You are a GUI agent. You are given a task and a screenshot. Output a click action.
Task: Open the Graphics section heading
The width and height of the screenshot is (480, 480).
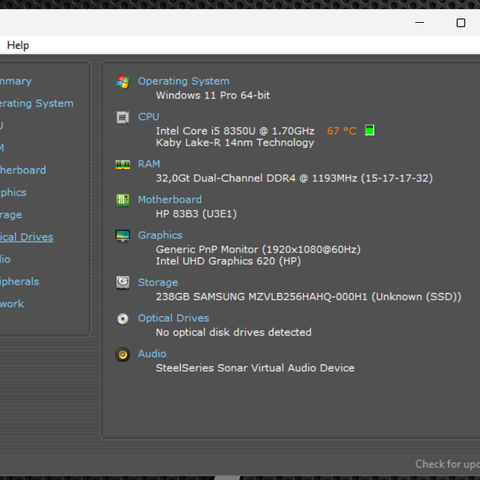[160, 235]
